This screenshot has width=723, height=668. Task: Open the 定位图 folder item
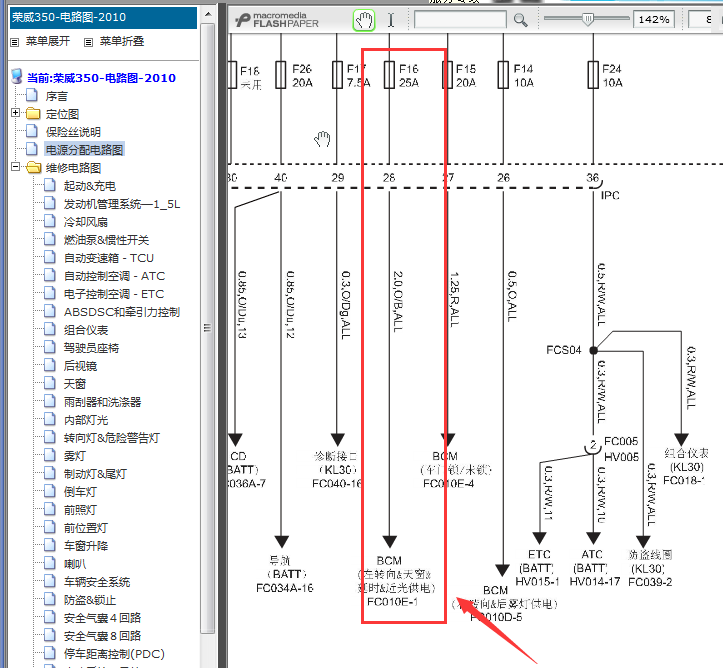click(62, 114)
